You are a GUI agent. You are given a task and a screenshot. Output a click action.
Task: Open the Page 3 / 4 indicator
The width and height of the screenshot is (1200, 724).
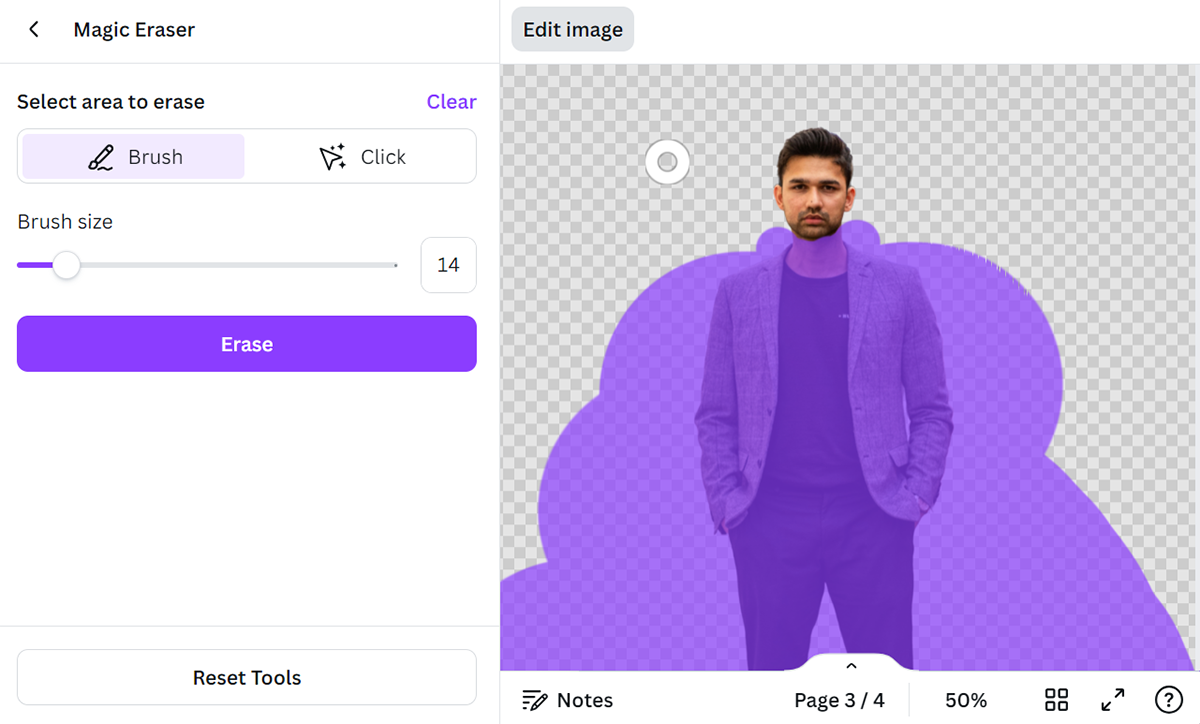(839, 700)
